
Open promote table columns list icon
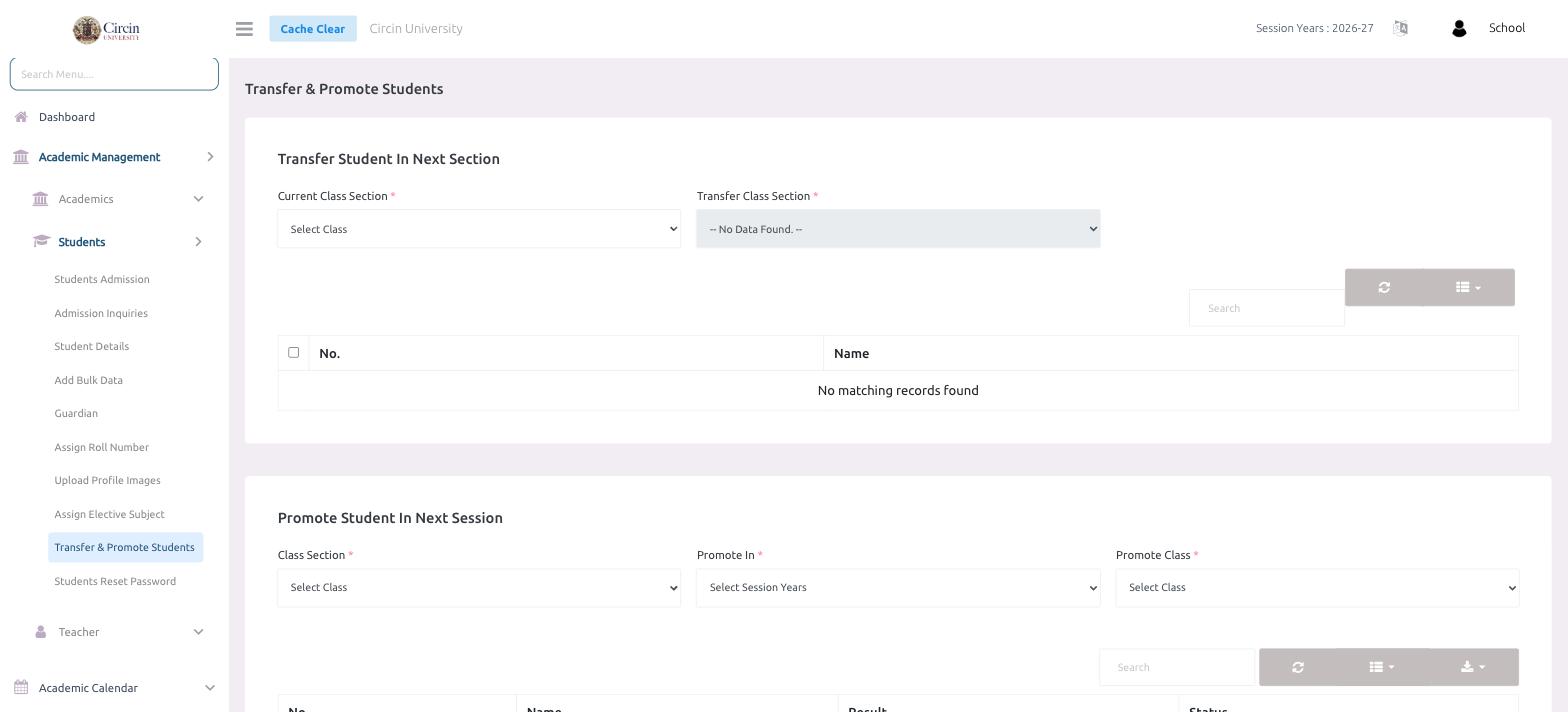click(x=1382, y=667)
